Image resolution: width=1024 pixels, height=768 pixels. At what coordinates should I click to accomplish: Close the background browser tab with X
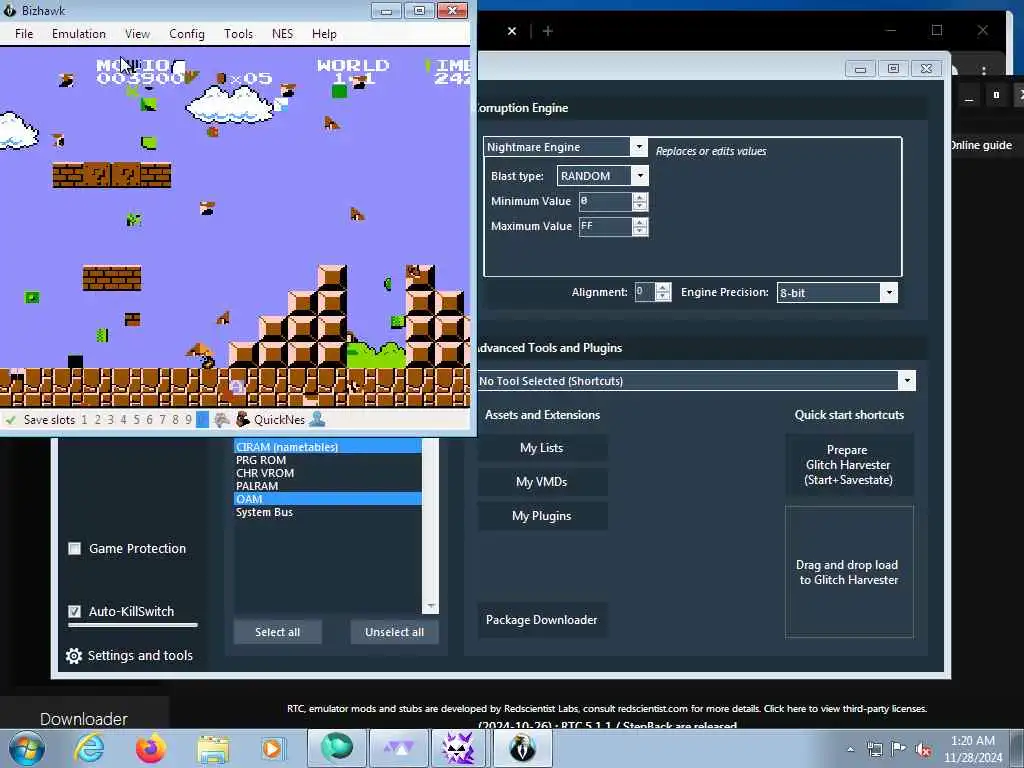(512, 31)
